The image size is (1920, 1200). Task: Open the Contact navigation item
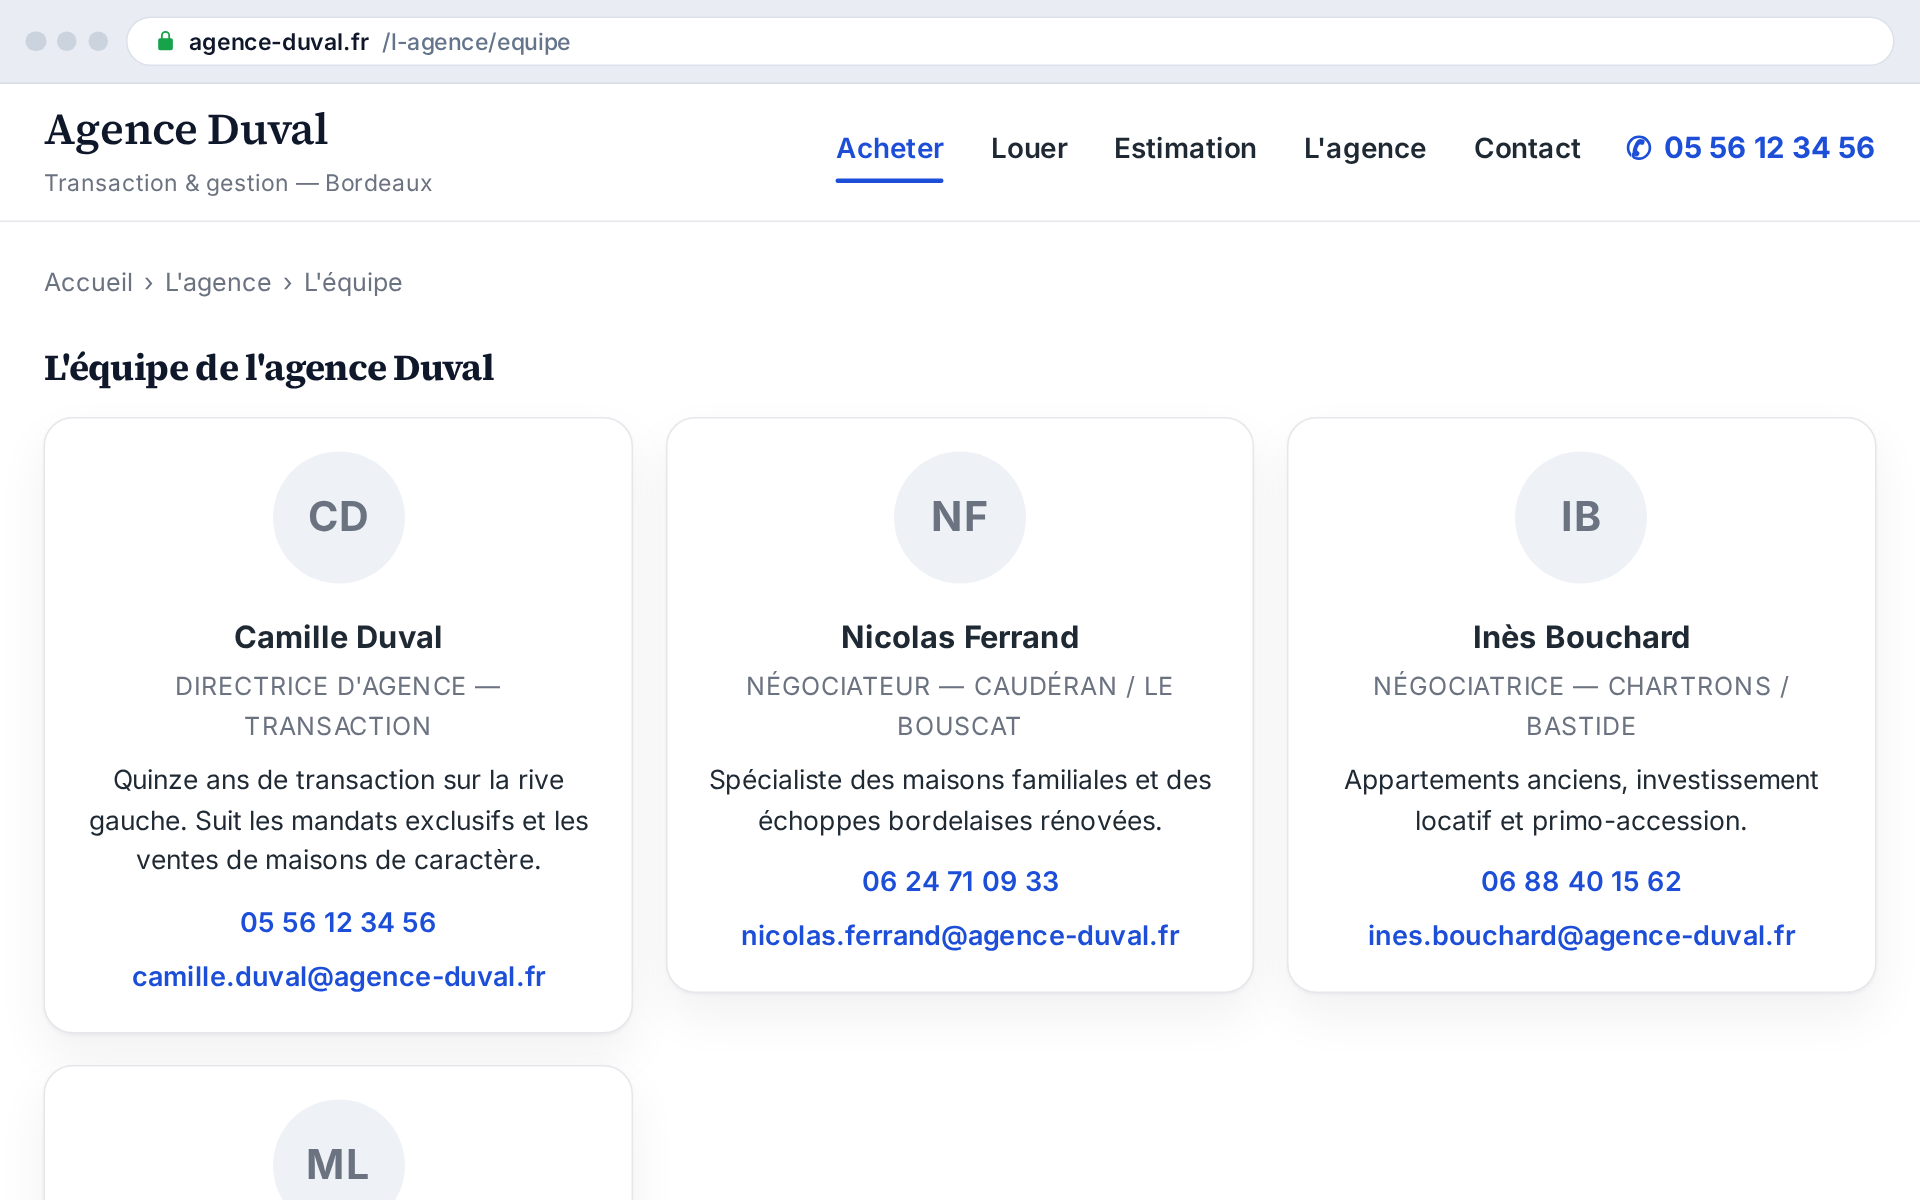click(1527, 148)
